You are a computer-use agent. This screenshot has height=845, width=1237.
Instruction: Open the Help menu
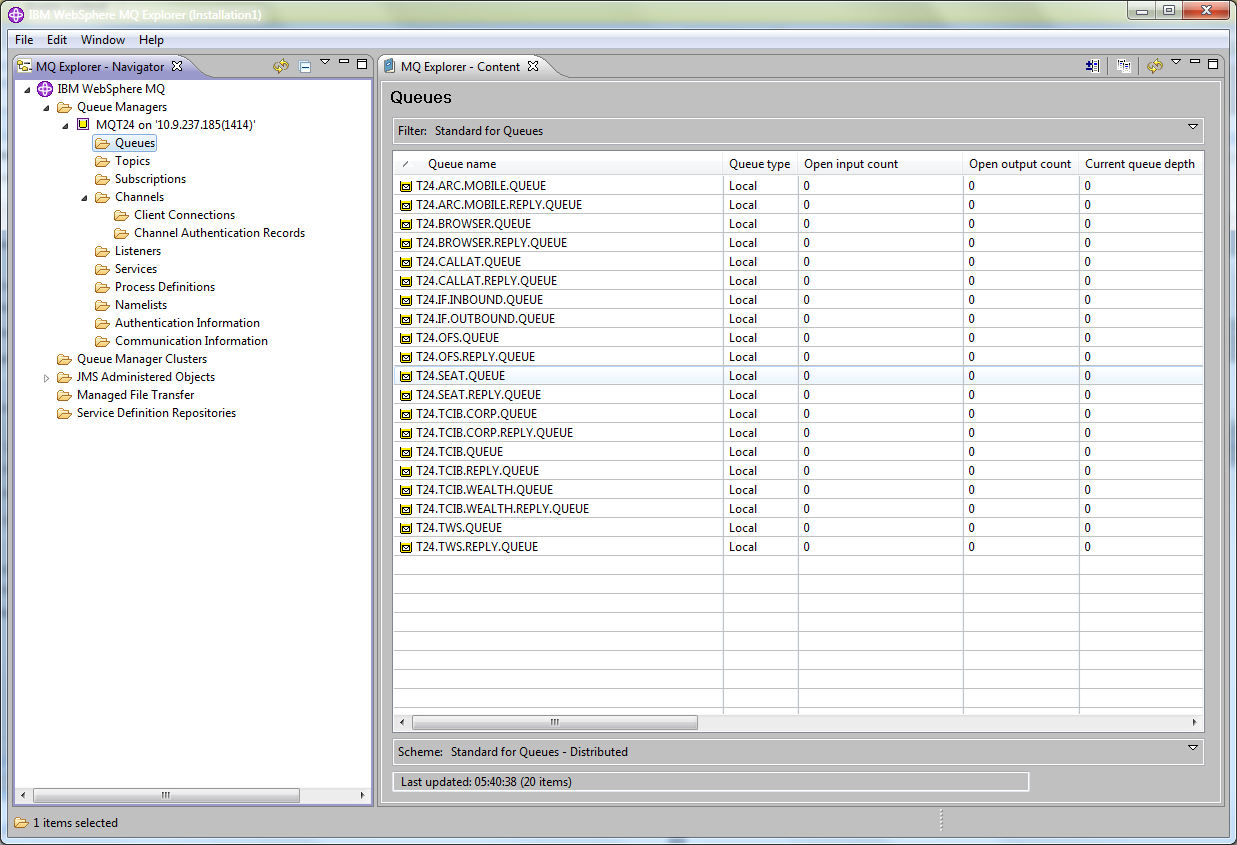151,40
